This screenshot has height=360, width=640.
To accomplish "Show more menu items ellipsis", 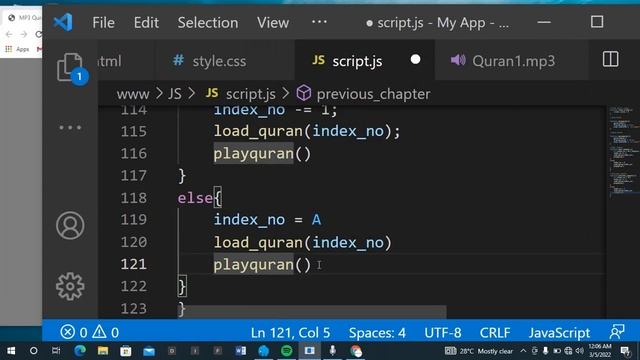I will [319, 22].
